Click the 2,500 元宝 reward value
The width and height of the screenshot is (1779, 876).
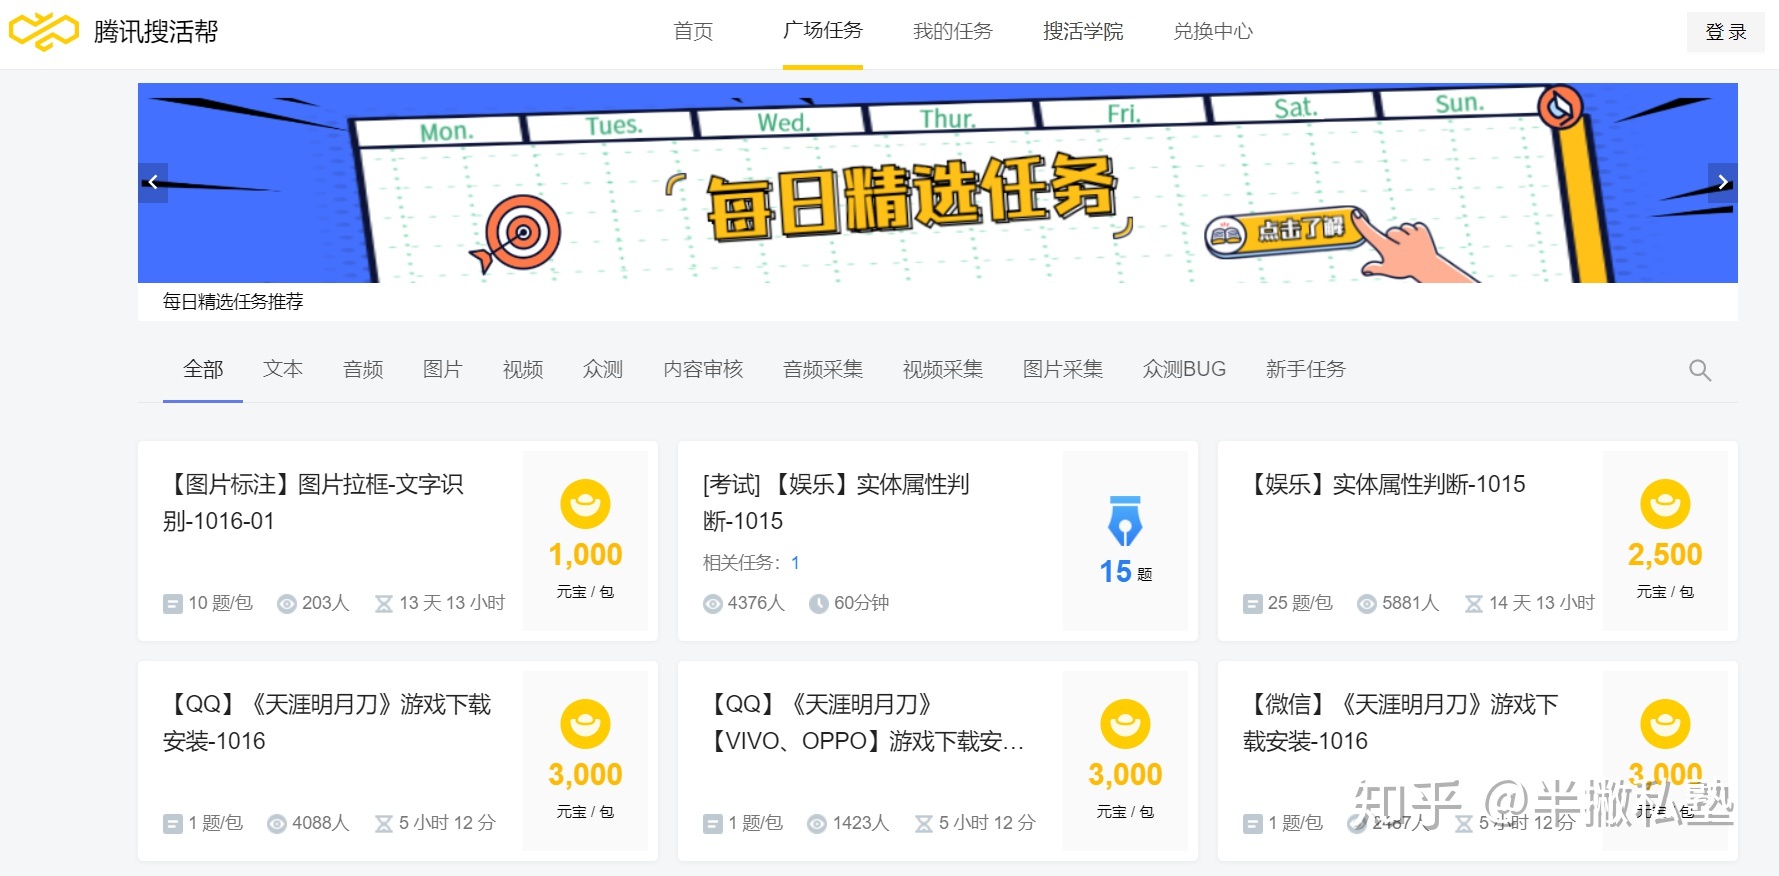point(1665,555)
